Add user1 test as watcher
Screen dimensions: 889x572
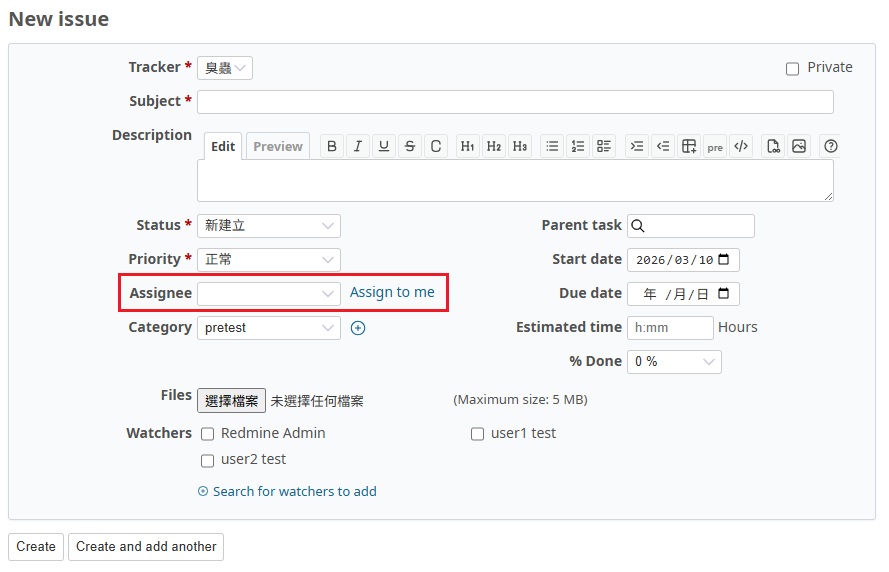coord(478,434)
